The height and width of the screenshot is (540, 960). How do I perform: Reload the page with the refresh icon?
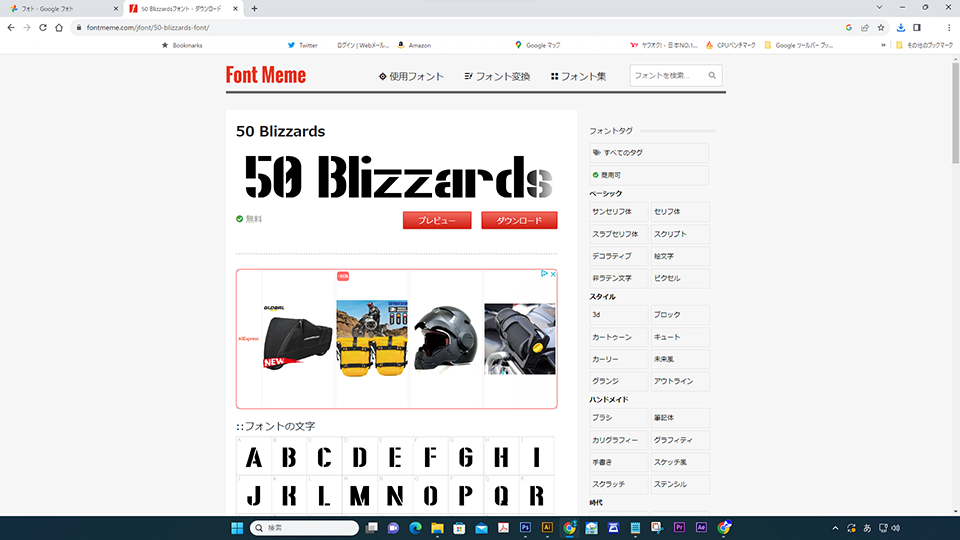click(43, 28)
